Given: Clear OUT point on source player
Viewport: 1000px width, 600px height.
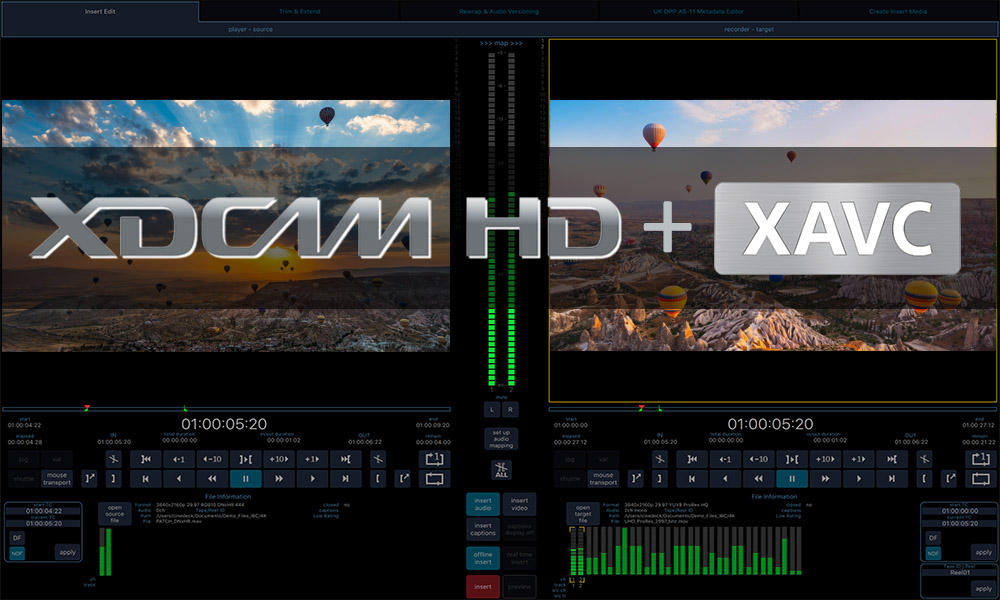Looking at the screenshot, I should click(x=378, y=459).
